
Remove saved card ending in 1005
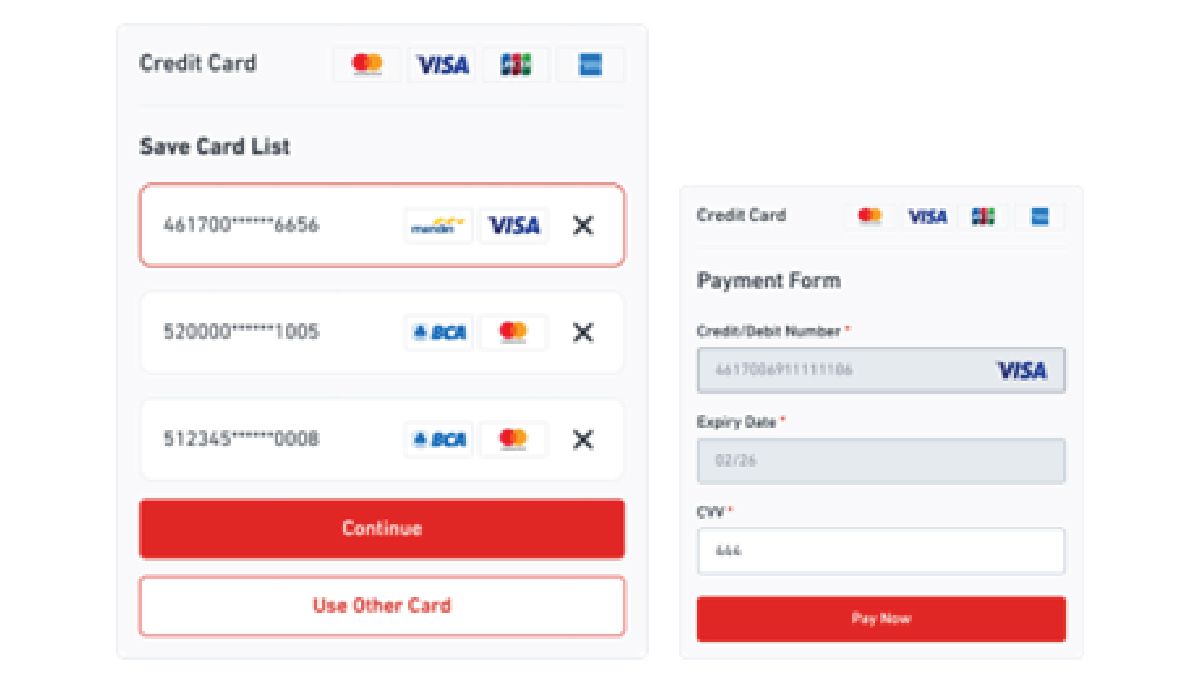(583, 332)
